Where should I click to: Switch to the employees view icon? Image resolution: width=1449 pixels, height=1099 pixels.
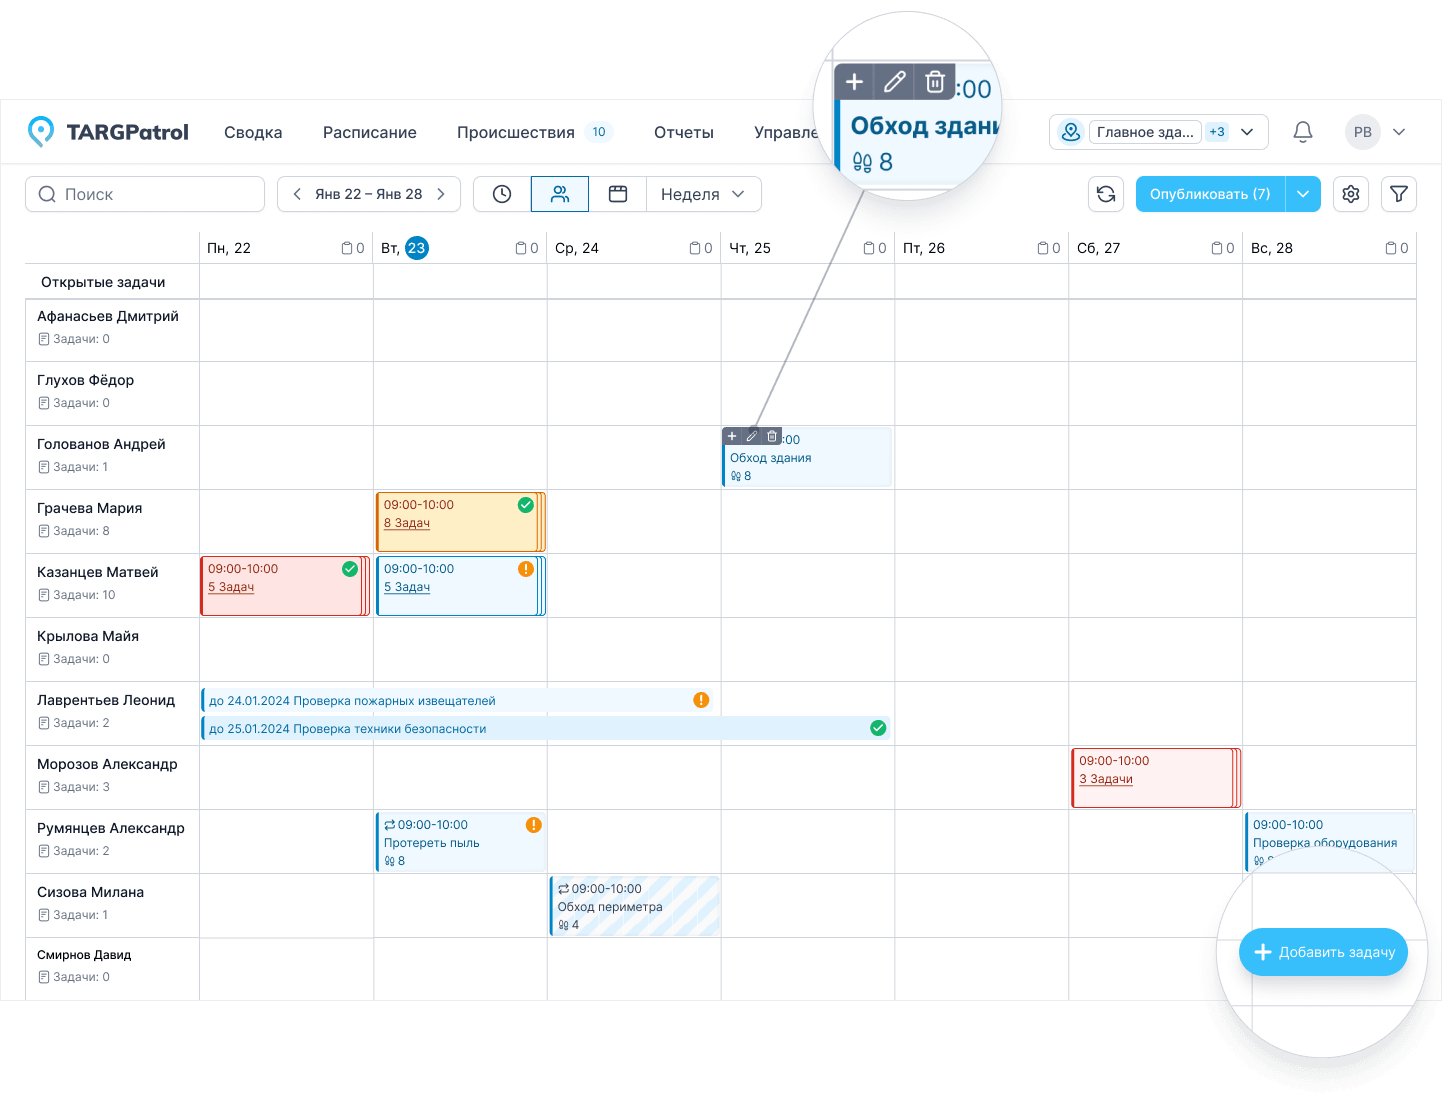coord(560,194)
